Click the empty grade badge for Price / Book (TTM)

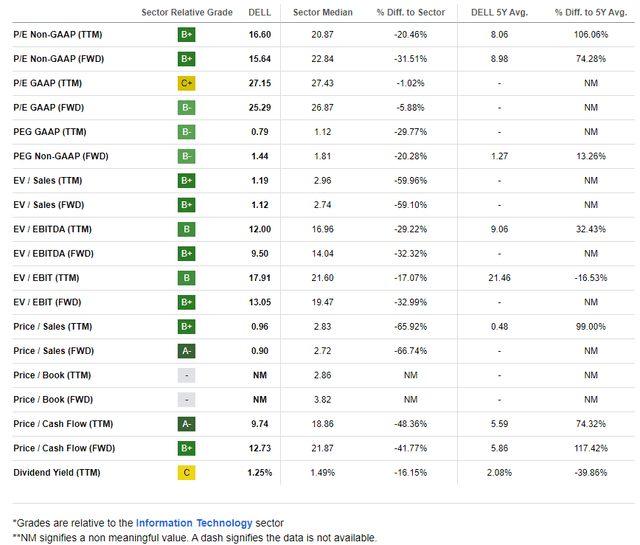[x=187, y=375]
